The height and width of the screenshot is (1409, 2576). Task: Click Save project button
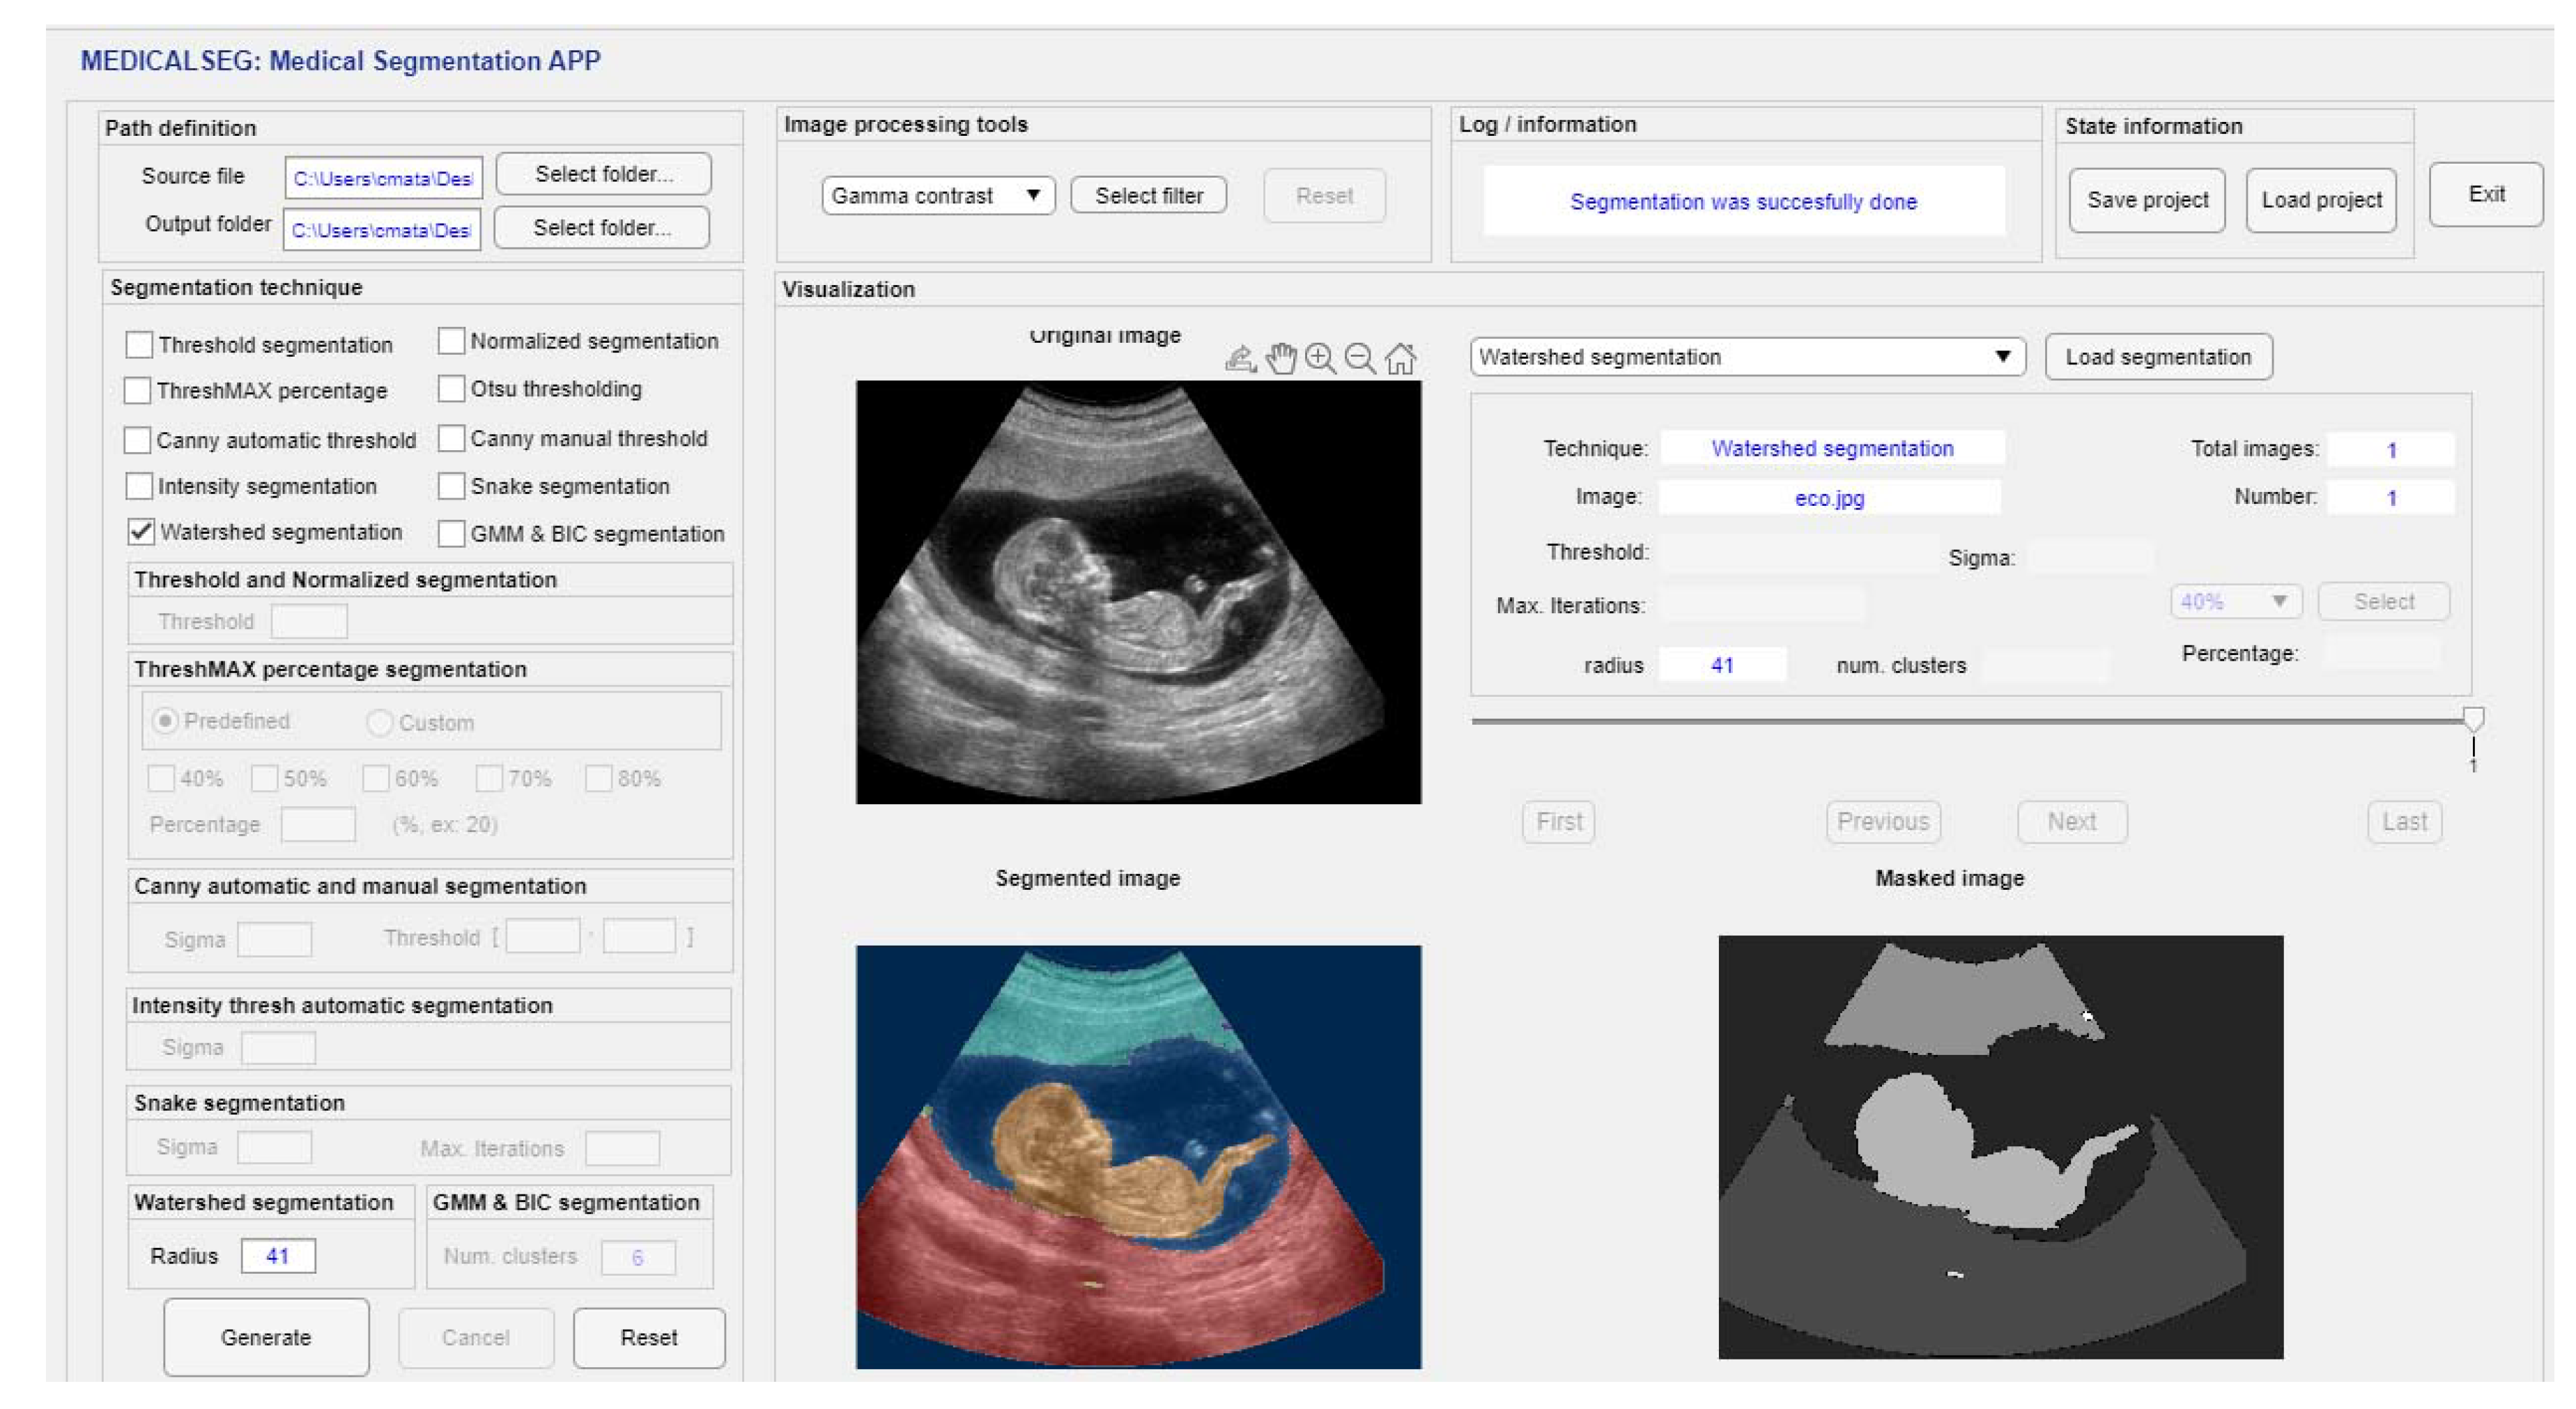(2146, 200)
